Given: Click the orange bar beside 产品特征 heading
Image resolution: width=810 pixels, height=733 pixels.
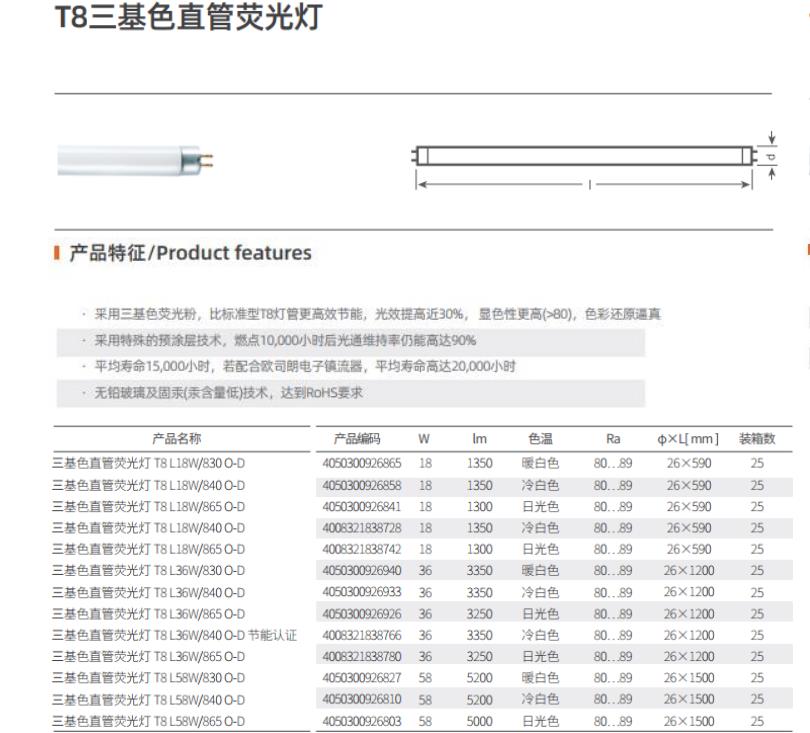Looking at the screenshot, I should pyautogui.click(x=57, y=253).
